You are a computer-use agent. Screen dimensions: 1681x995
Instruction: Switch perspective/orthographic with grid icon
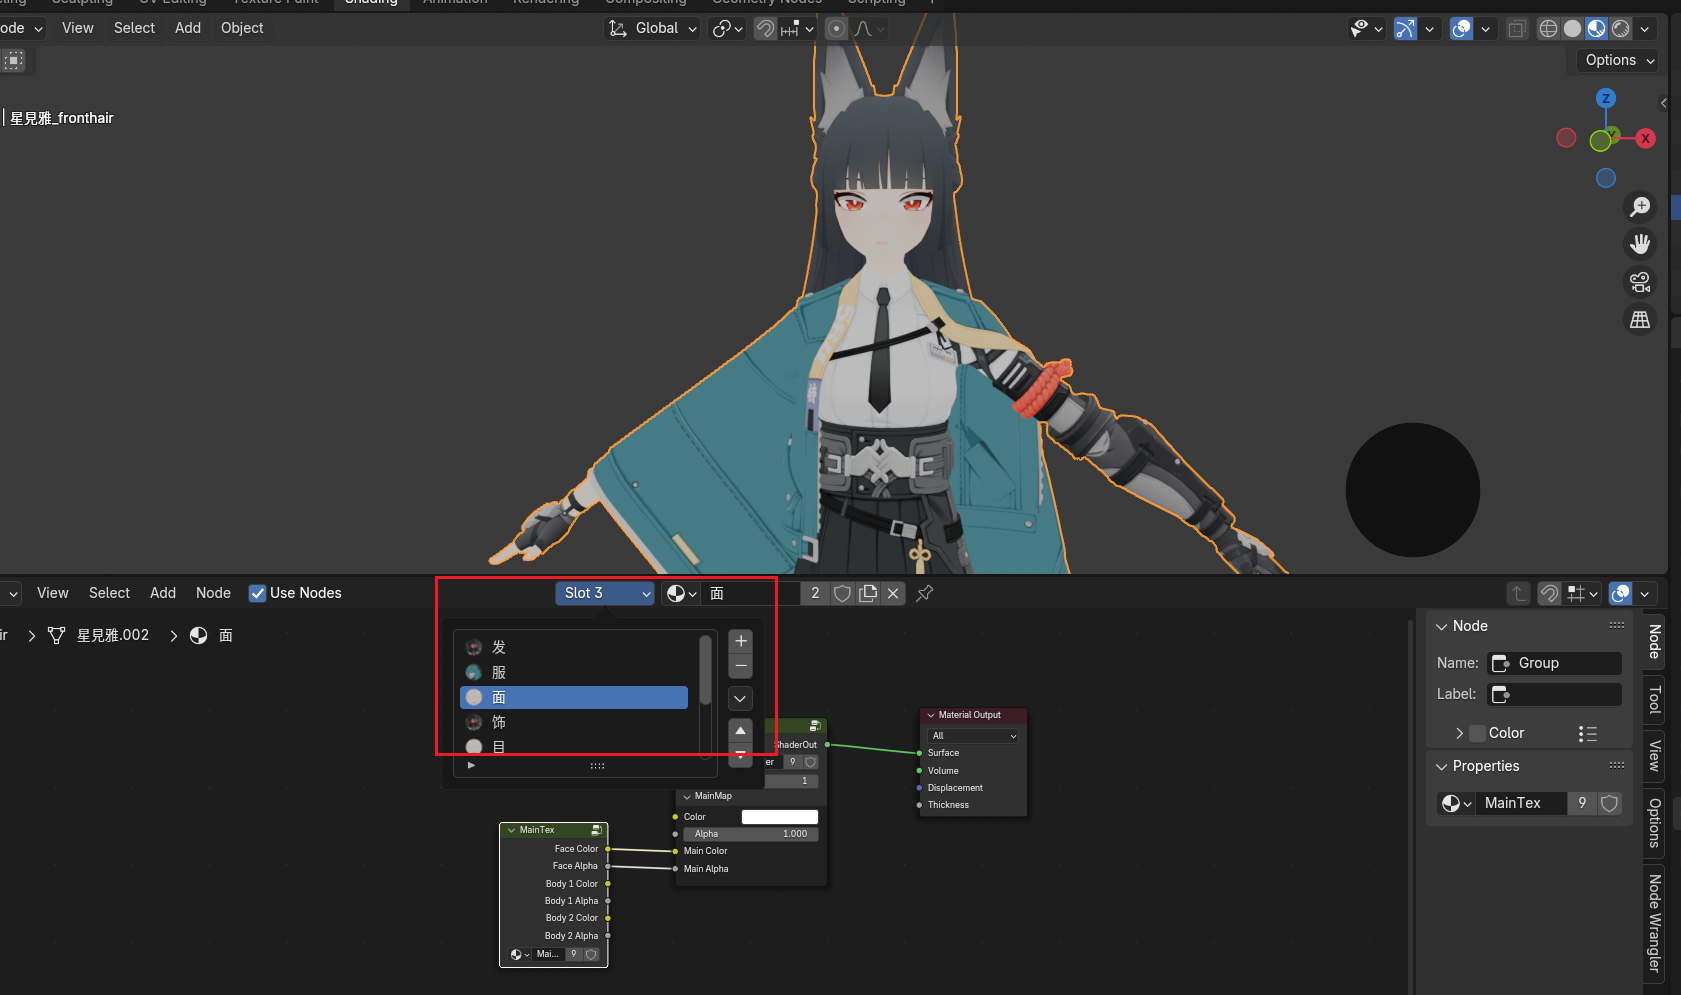[x=1640, y=320]
